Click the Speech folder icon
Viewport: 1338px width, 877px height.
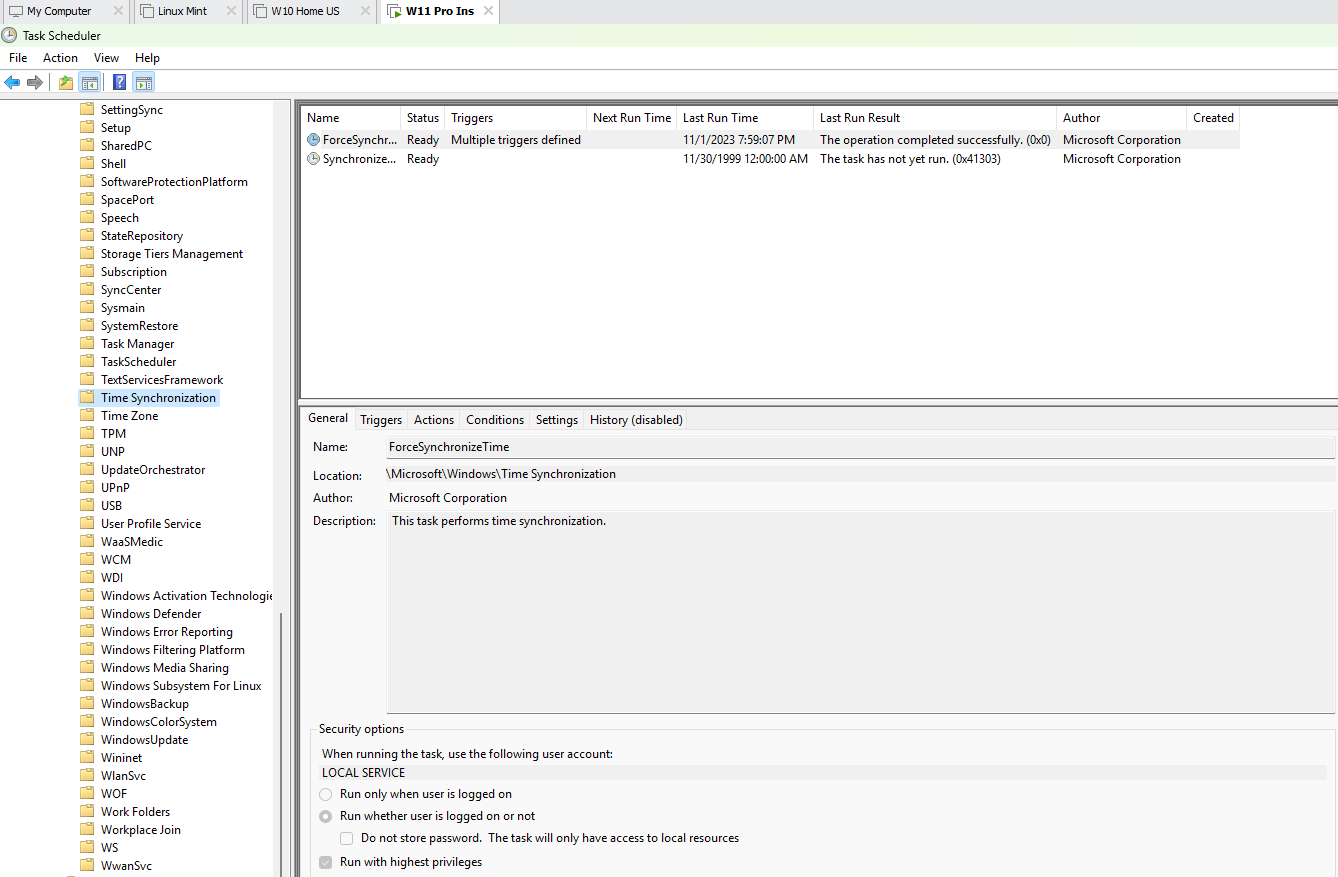tap(87, 218)
